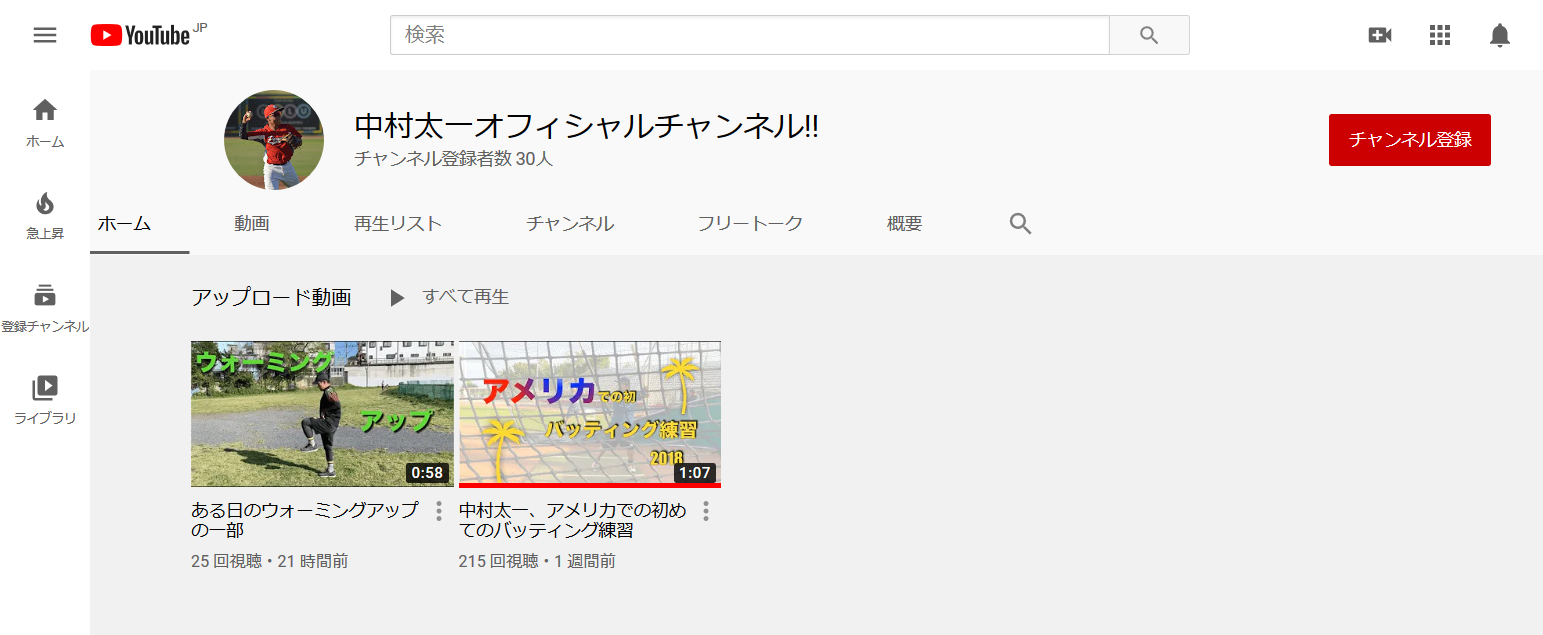Show notifications via bell icon
Viewport: 1543px width, 635px height.
point(1499,35)
